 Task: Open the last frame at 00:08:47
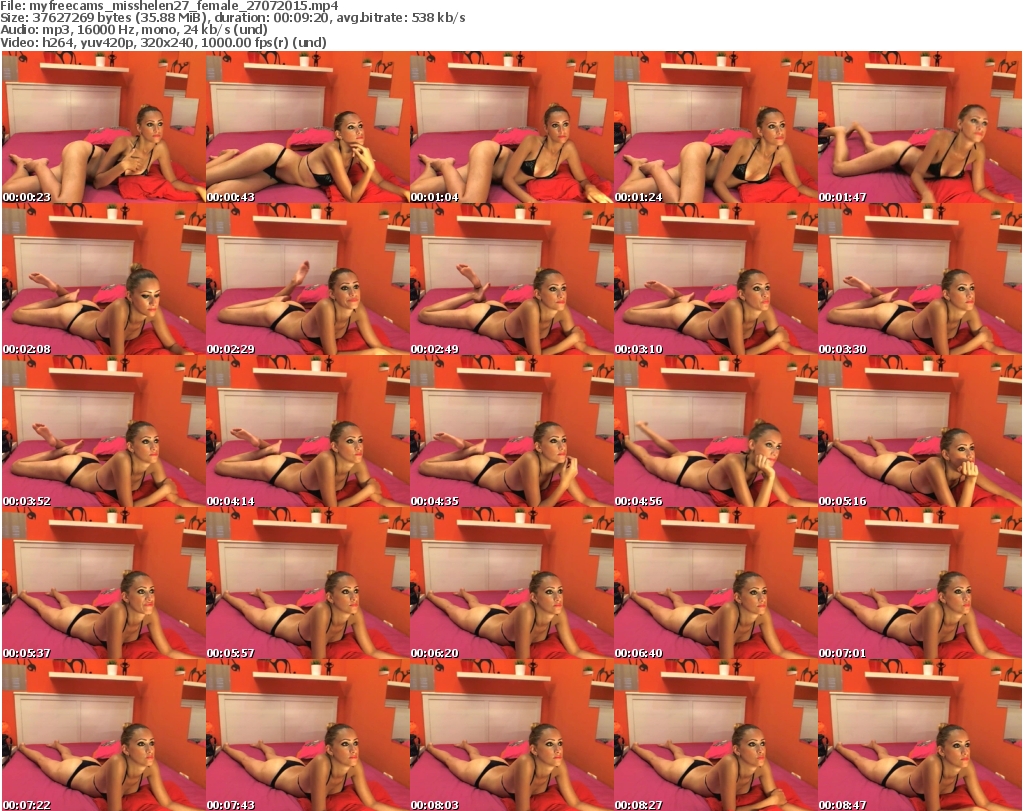pyautogui.click(x=920, y=735)
